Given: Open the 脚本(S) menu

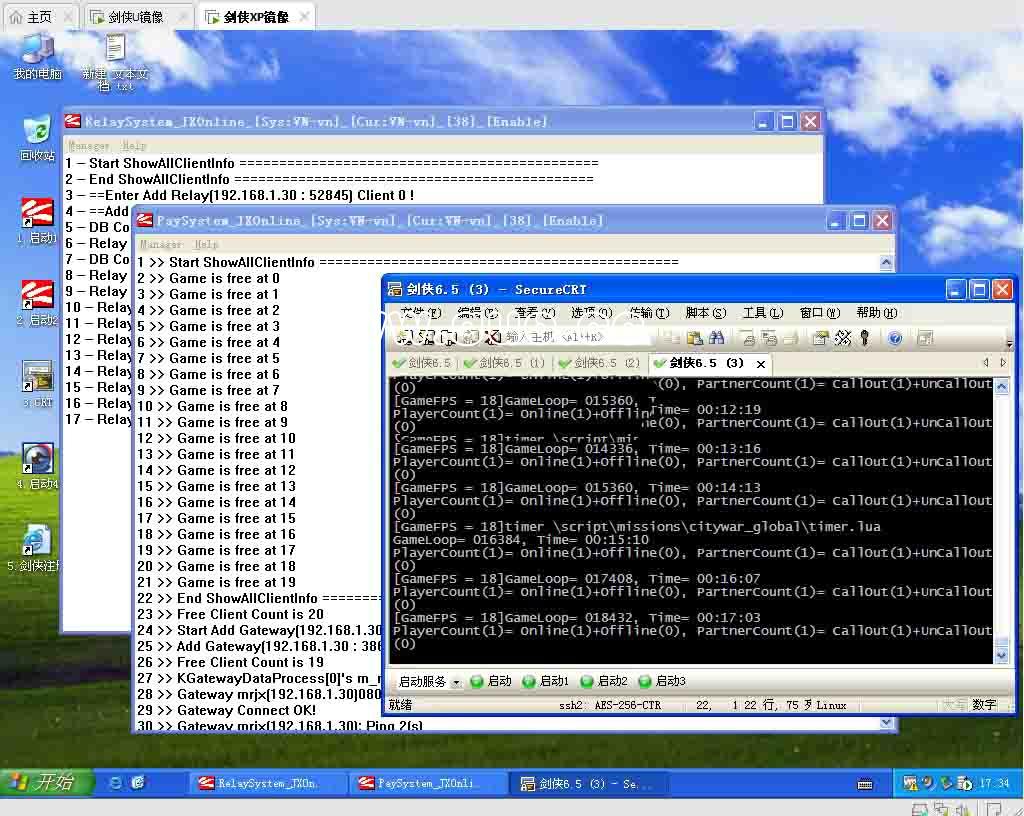Looking at the screenshot, I should 705,313.
